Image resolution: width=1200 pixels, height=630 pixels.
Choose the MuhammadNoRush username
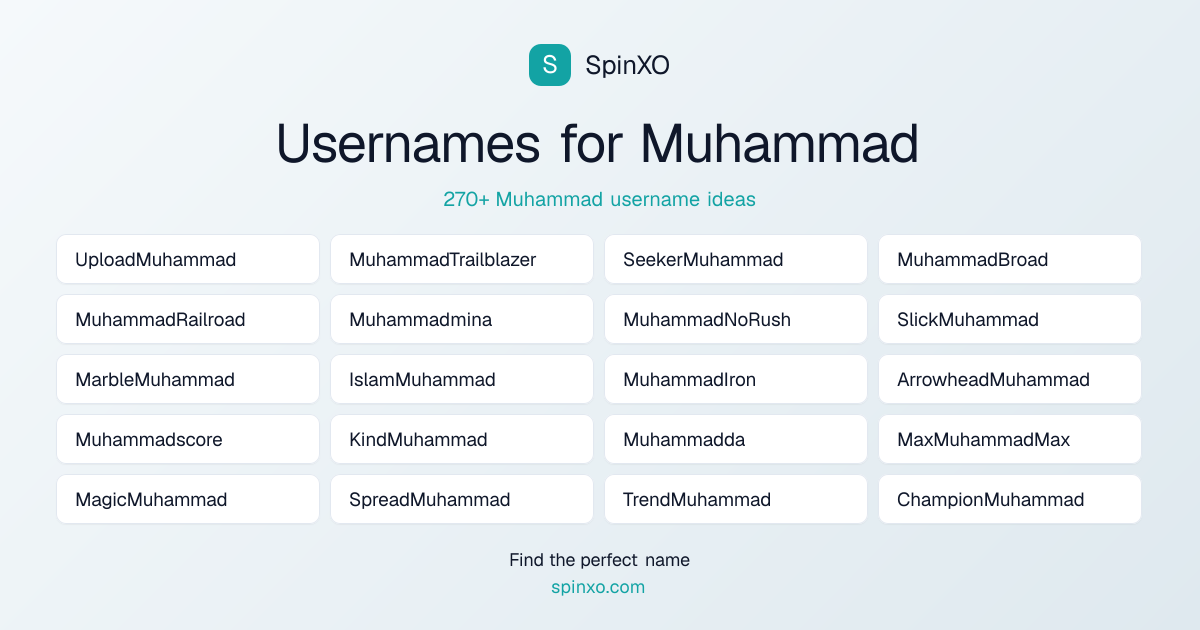pyautogui.click(x=736, y=319)
